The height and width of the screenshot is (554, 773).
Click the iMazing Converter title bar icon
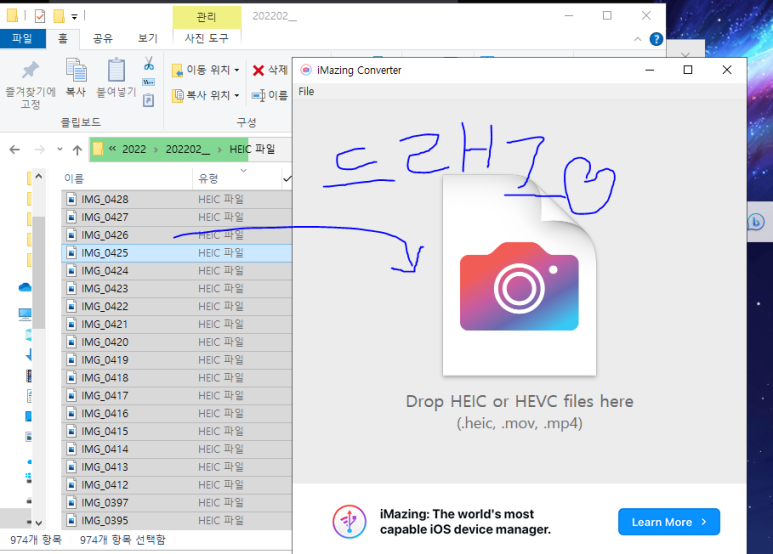point(306,70)
